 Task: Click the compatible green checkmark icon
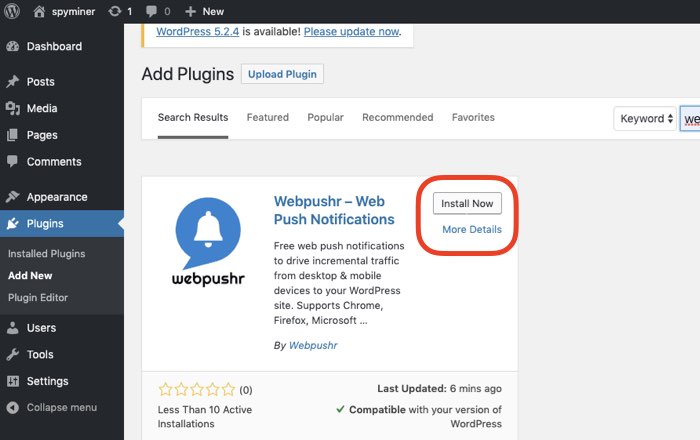340,409
